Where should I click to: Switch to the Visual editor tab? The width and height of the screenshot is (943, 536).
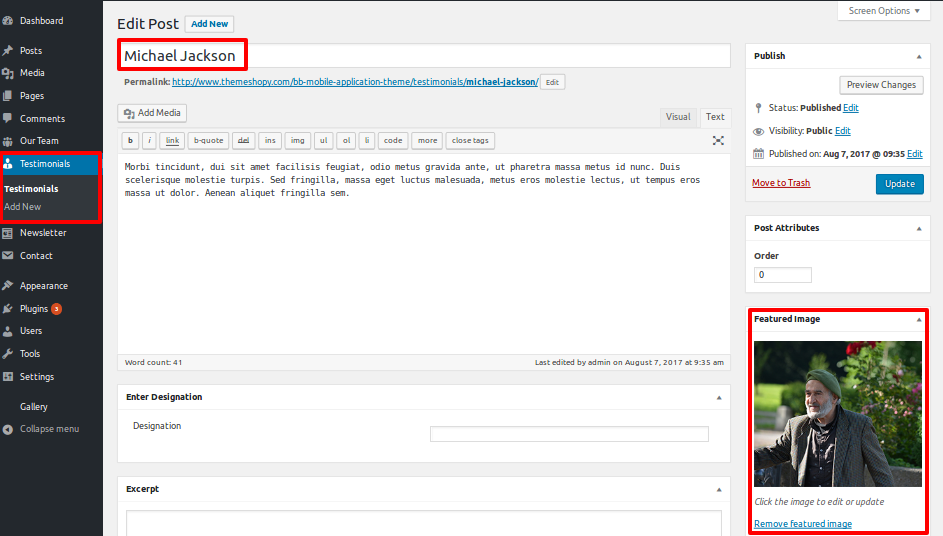point(678,117)
